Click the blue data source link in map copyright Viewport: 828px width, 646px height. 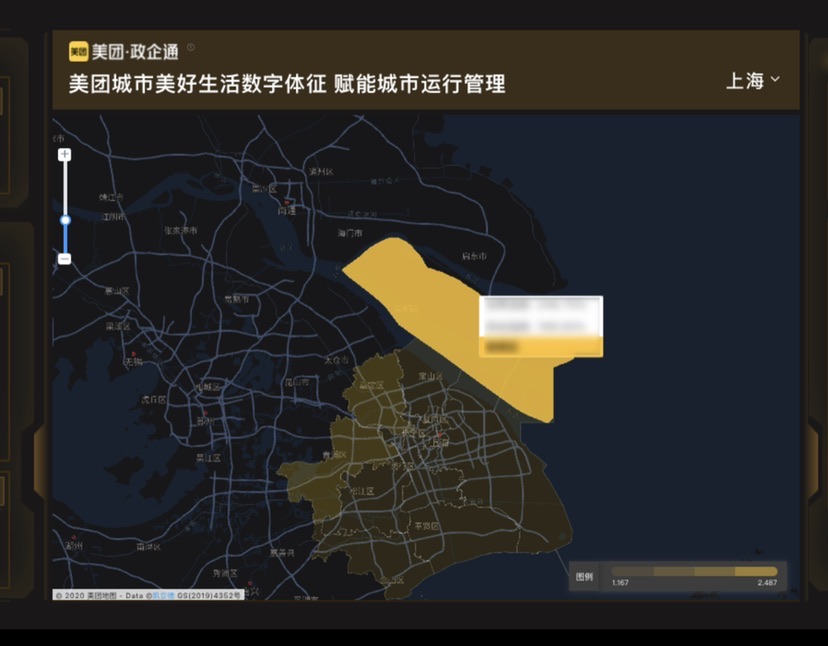(x=164, y=595)
